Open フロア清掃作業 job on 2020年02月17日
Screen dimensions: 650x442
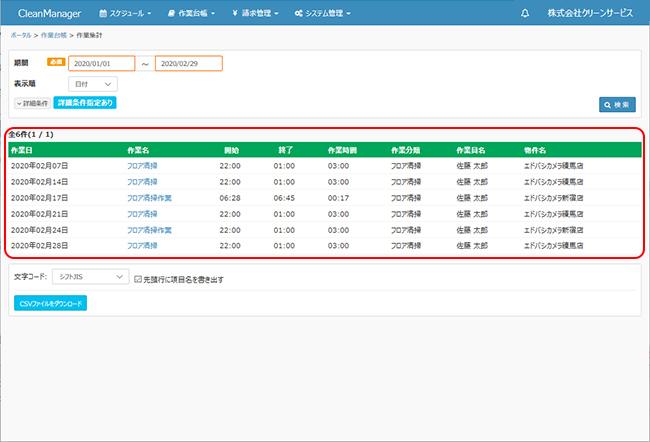149,197
